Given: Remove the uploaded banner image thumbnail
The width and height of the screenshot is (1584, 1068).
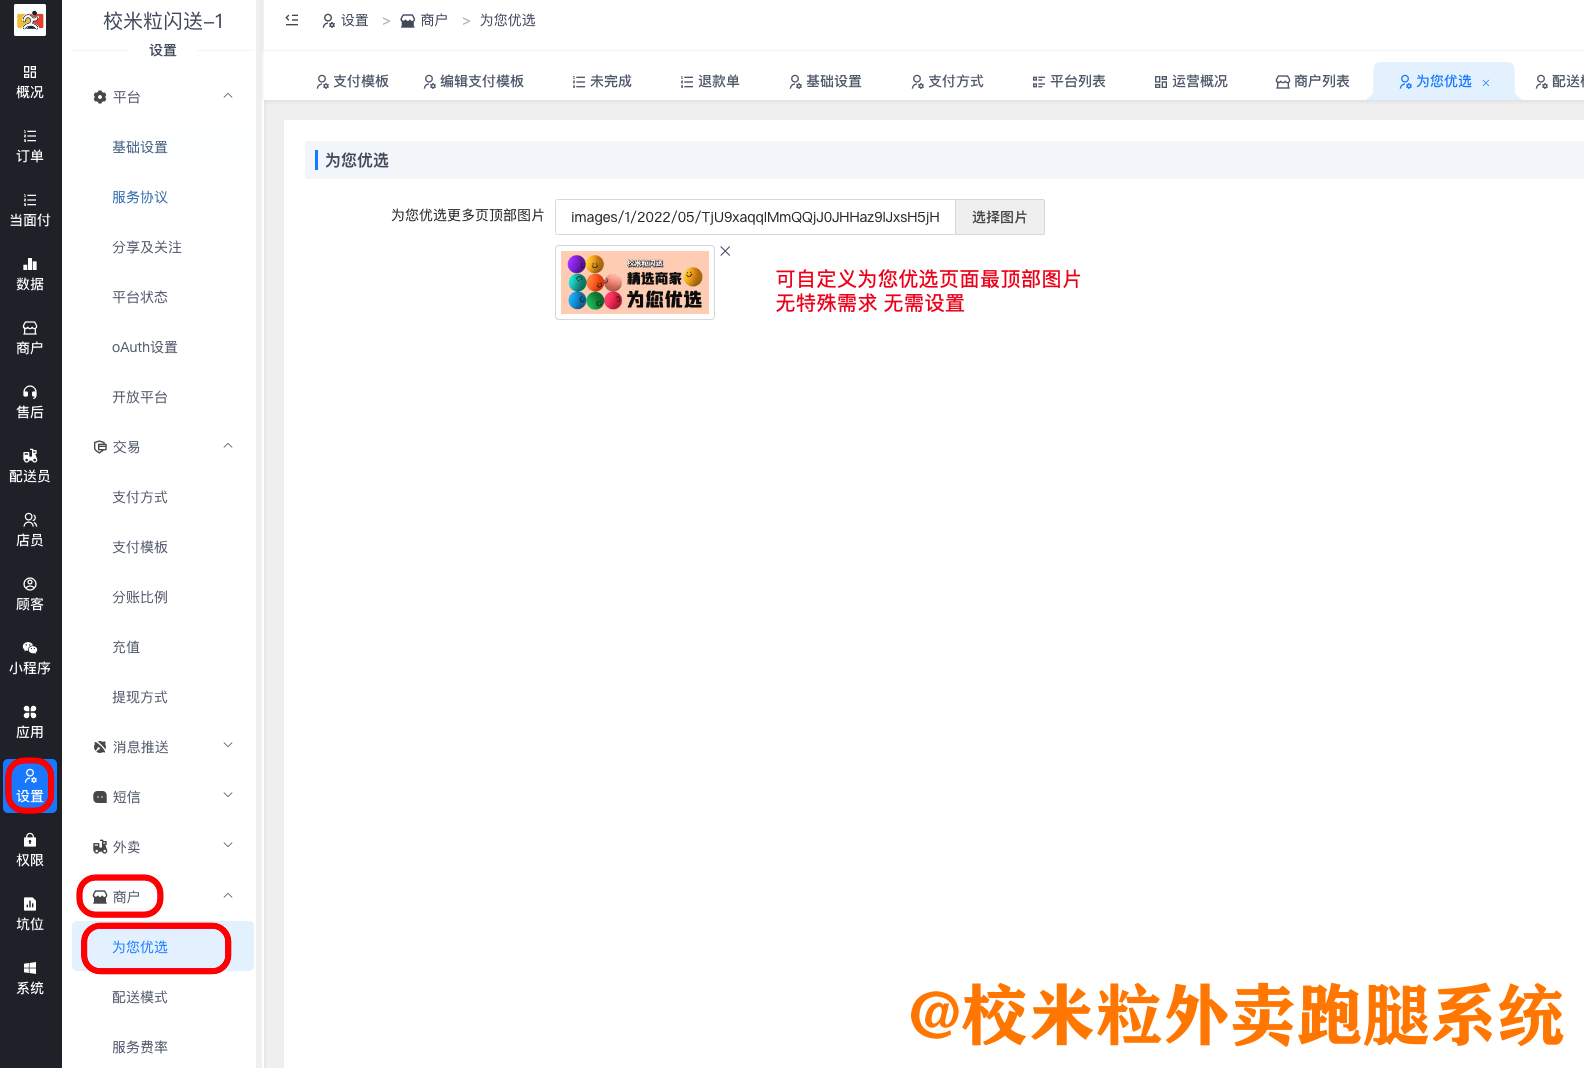Looking at the screenshot, I should pyautogui.click(x=726, y=251).
